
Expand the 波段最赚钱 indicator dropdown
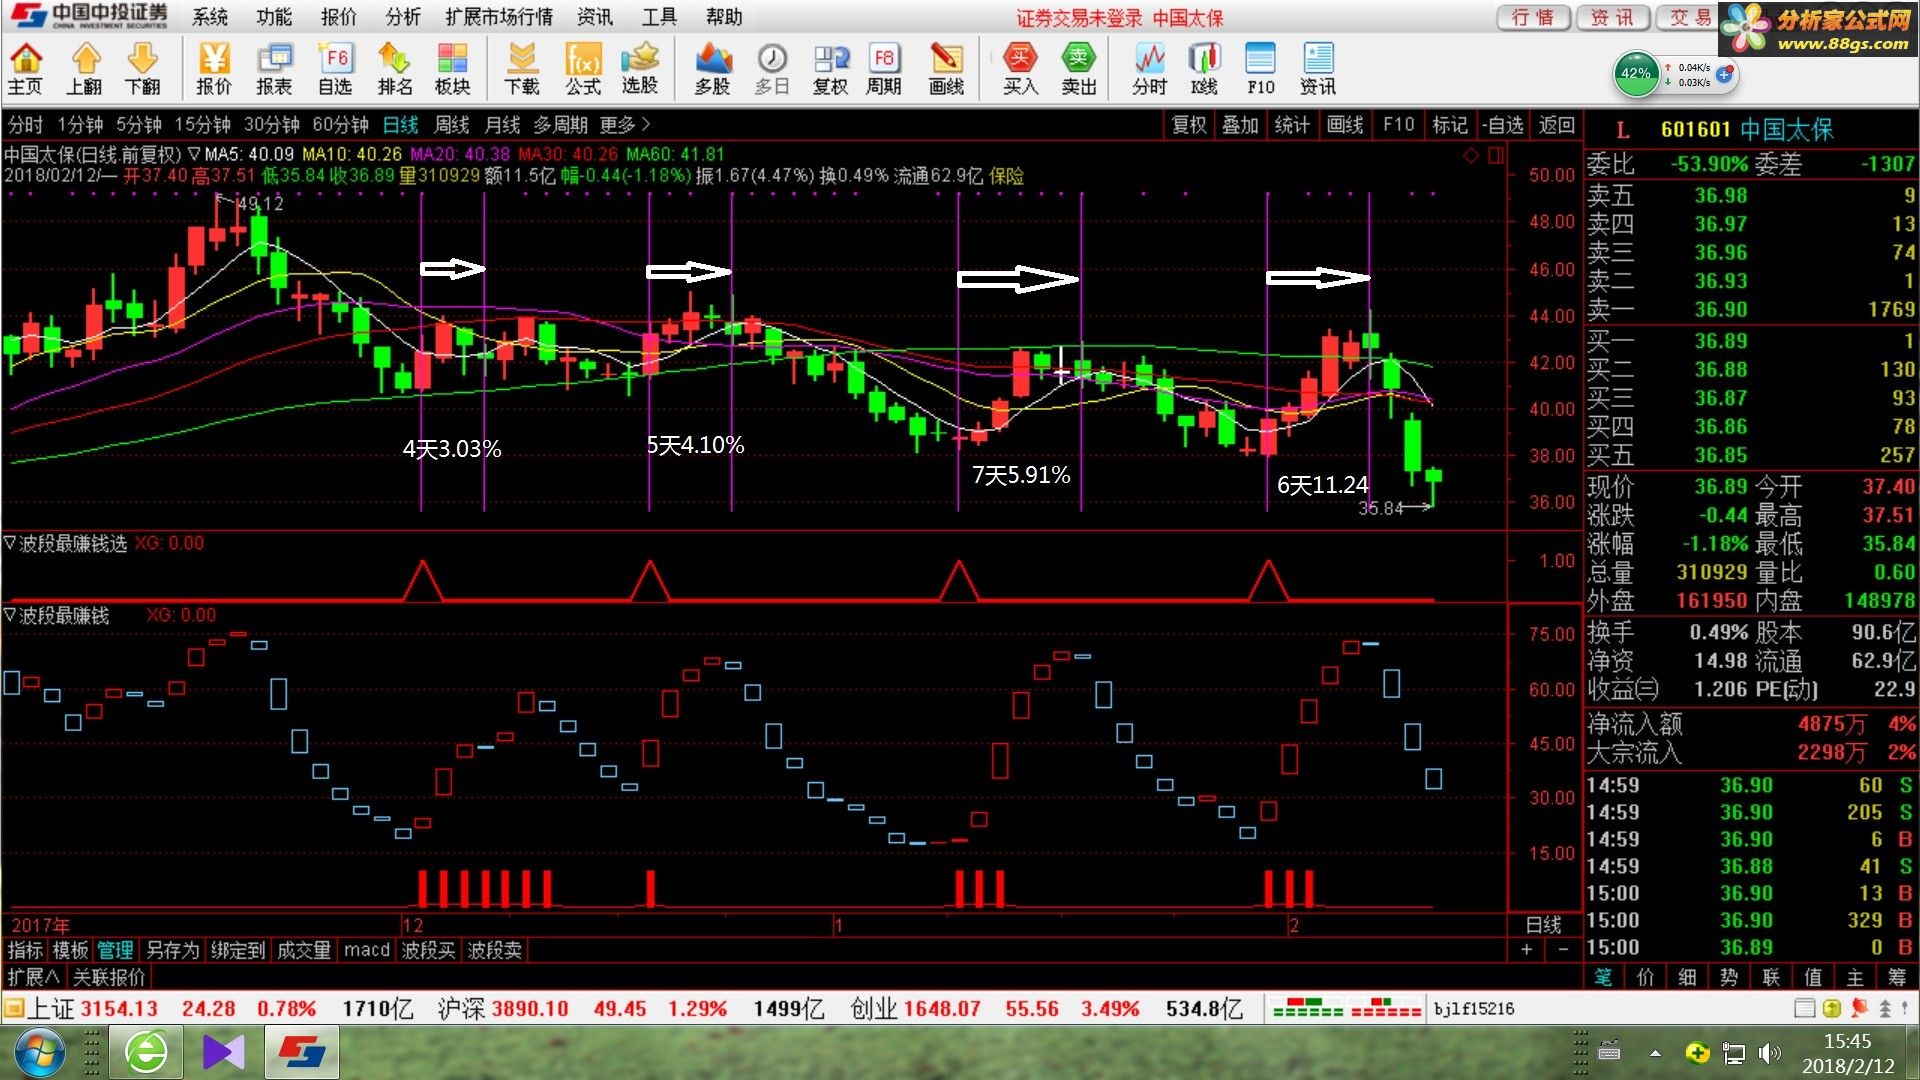click(x=10, y=615)
